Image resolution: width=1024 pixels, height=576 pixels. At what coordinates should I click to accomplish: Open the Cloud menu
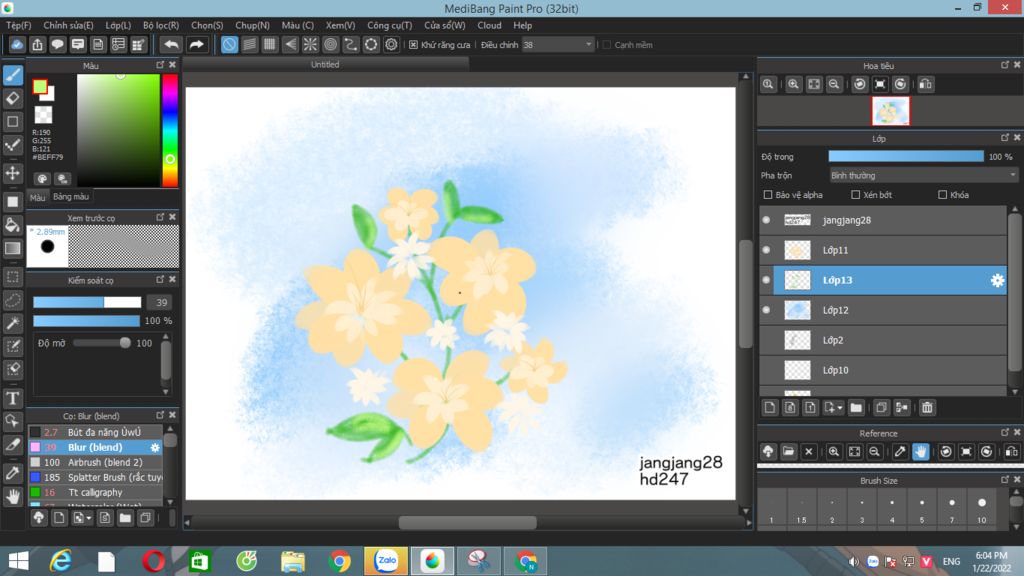(489, 25)
